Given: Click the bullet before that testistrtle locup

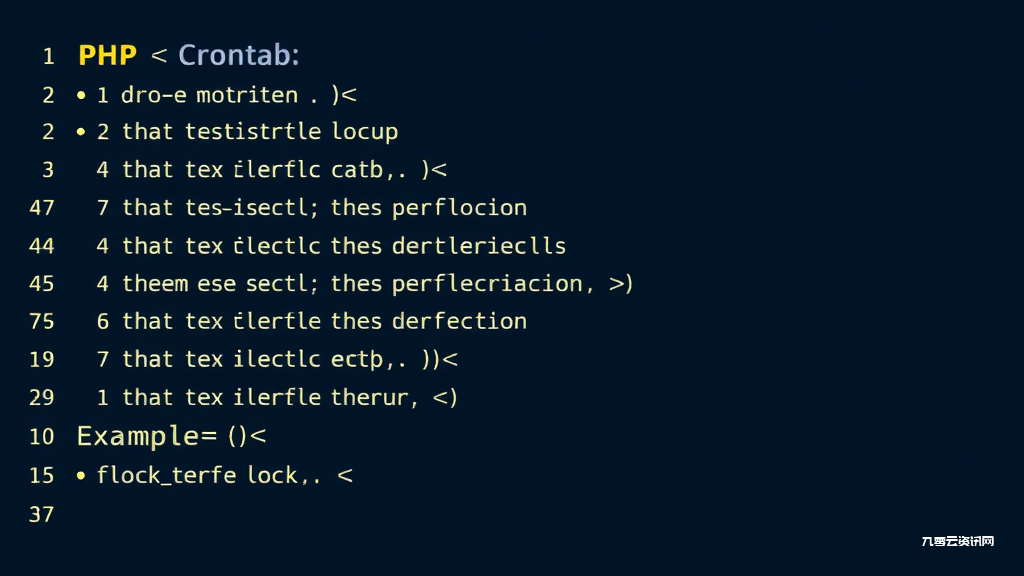Looking at the screenshot, I should 81,132.
